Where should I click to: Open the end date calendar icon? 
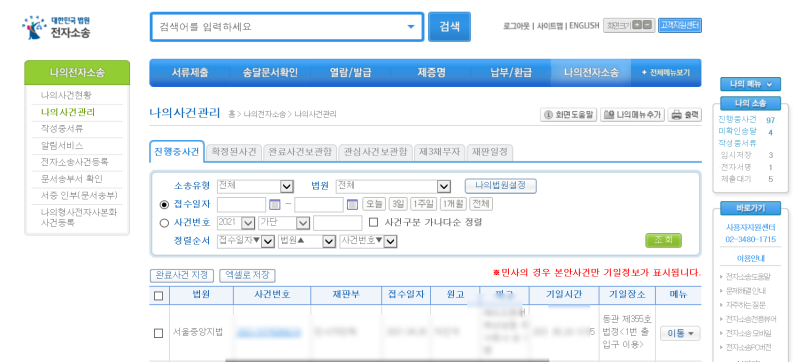pyautogui.click(x=352, y=204)
